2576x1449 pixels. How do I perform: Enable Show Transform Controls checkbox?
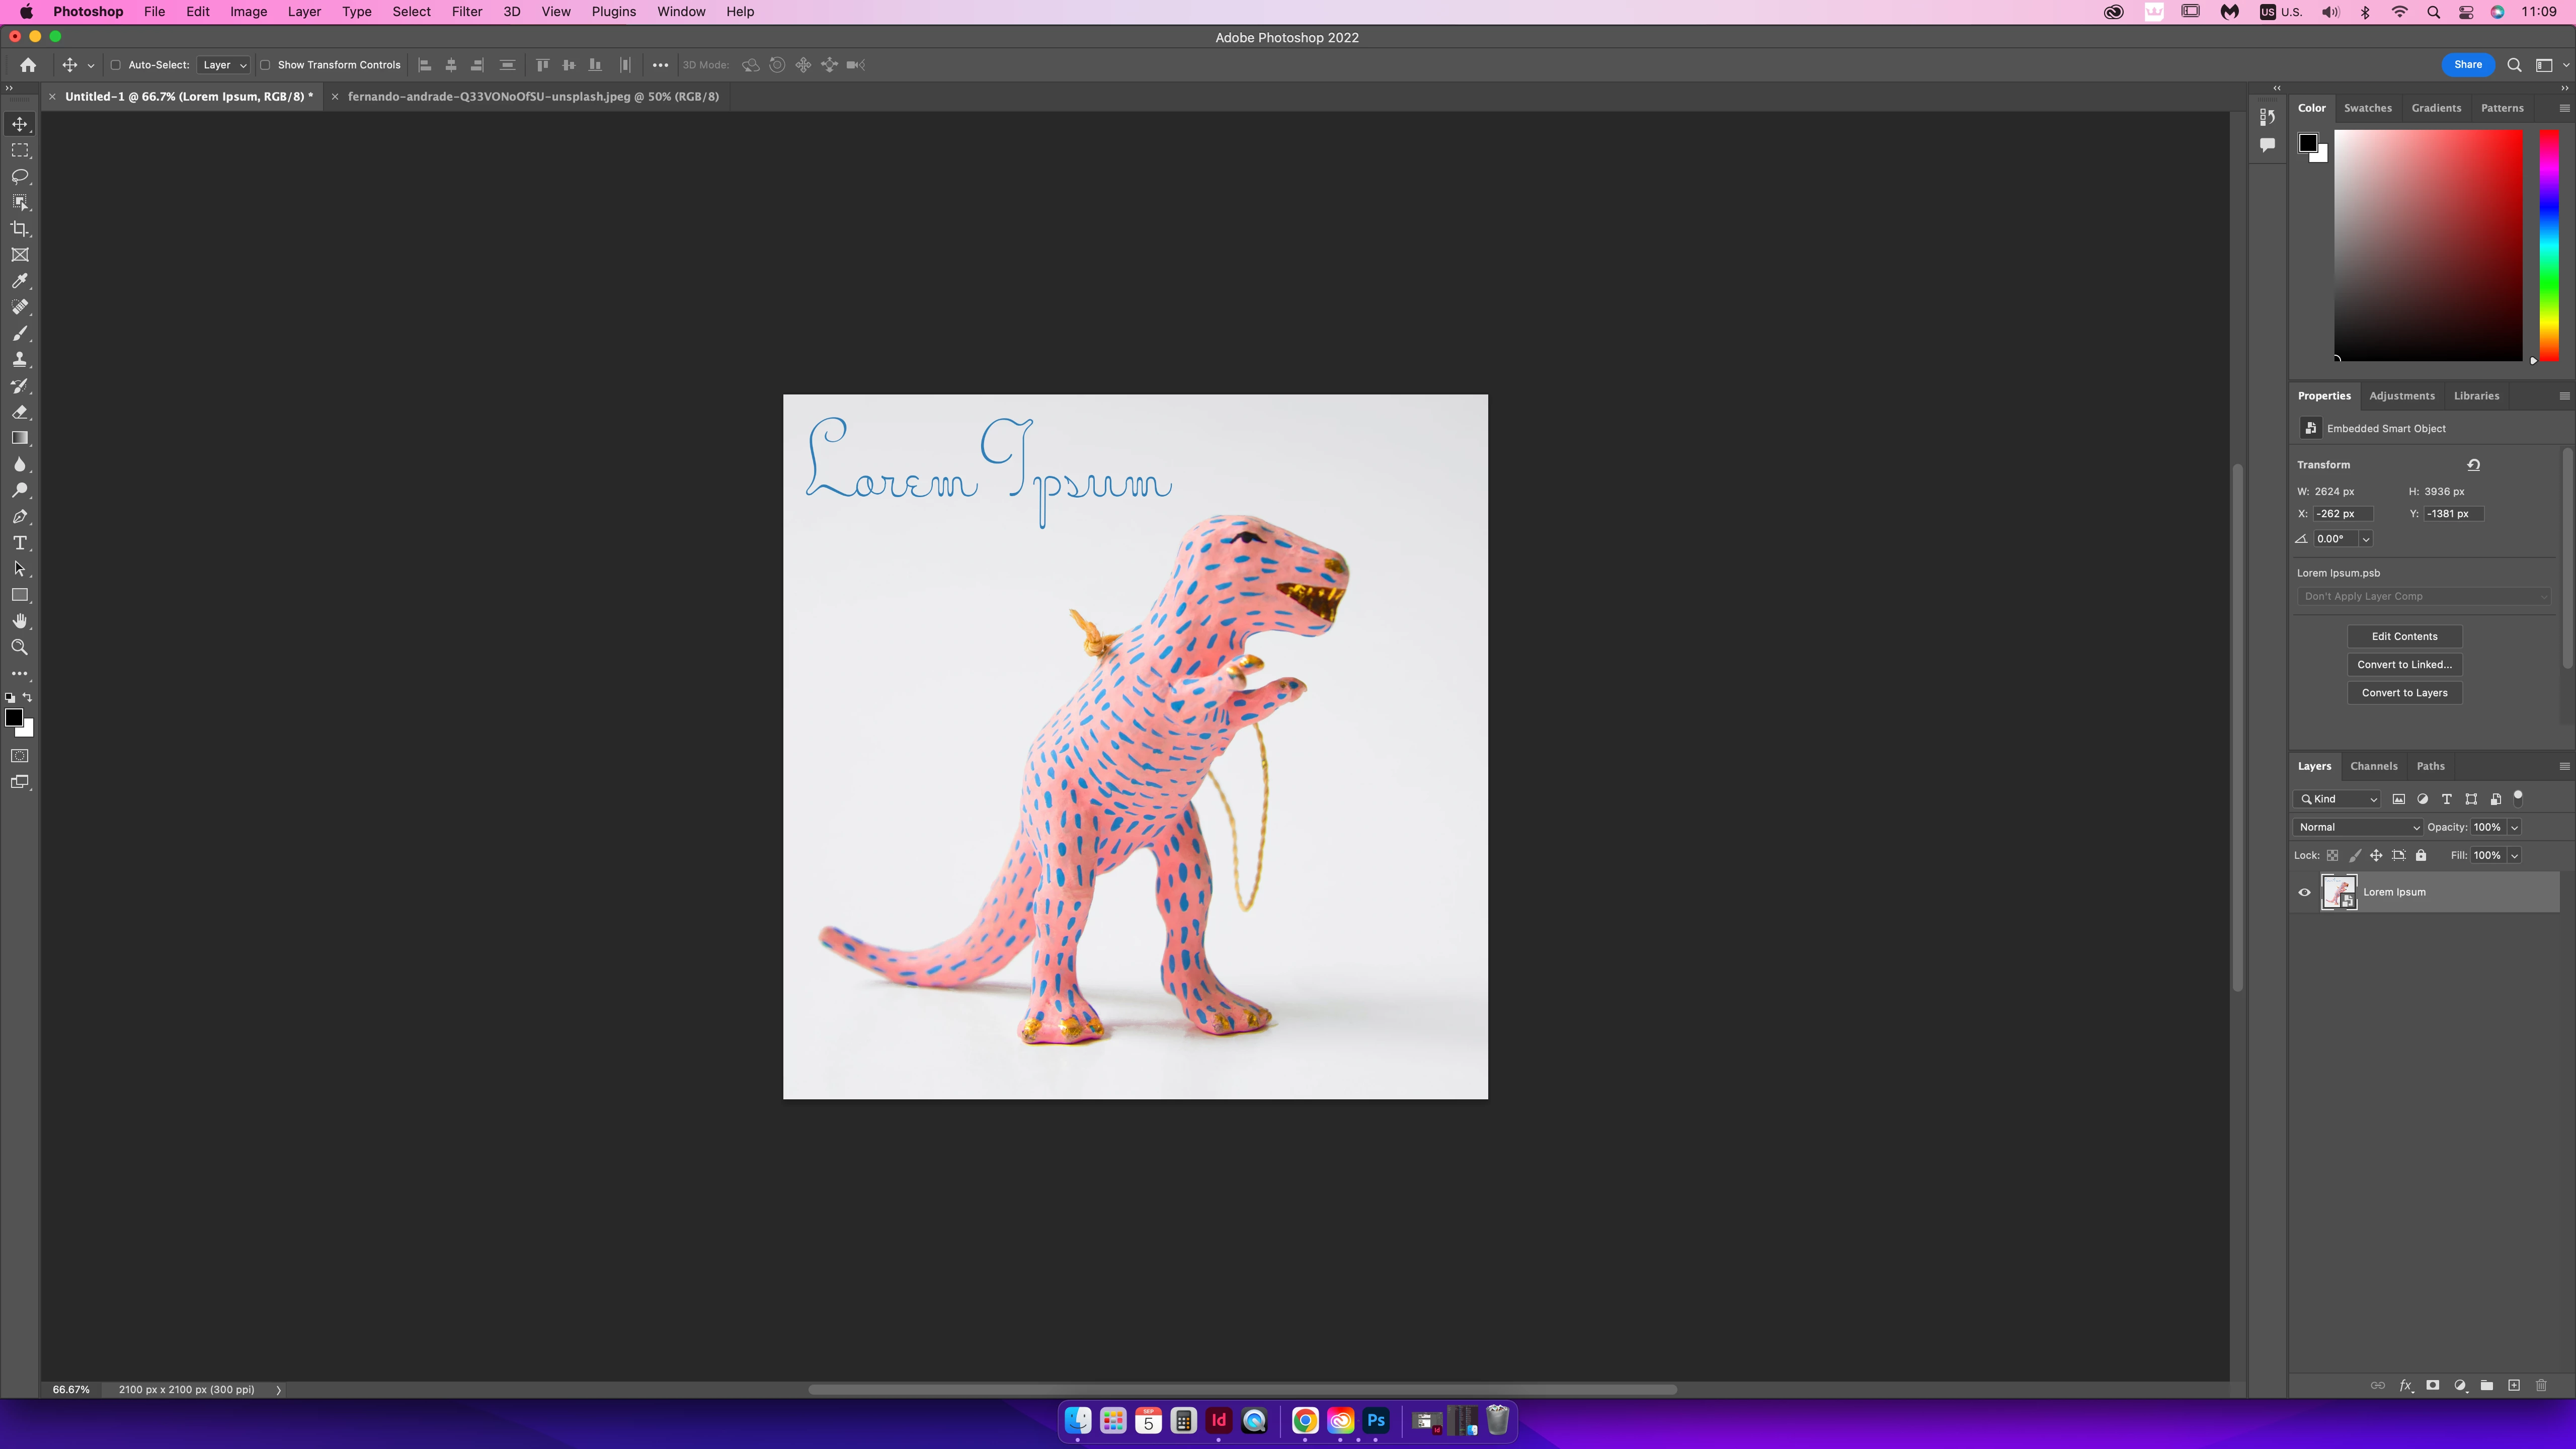coord(265,65)
